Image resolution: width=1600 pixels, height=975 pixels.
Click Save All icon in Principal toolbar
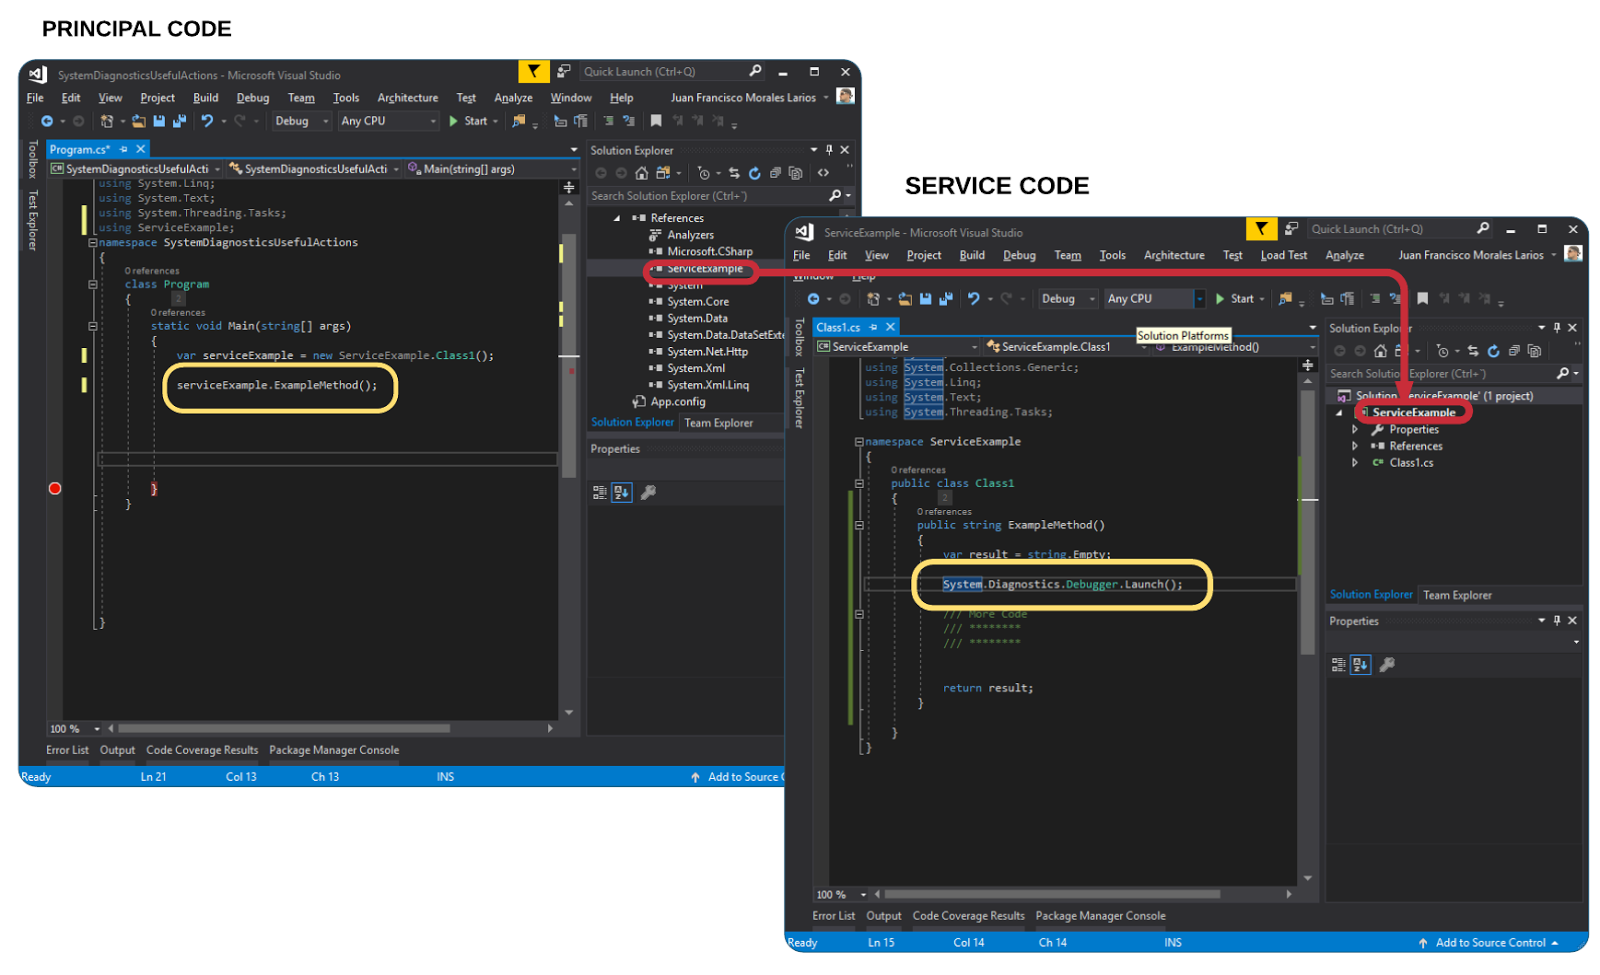(x=179, y=121)
